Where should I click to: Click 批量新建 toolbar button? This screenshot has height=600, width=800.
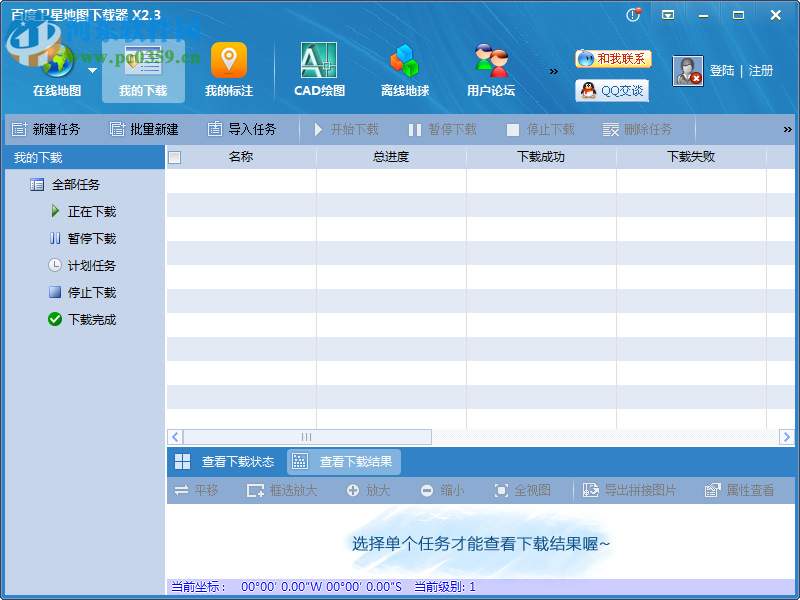(x=144, y=130)
